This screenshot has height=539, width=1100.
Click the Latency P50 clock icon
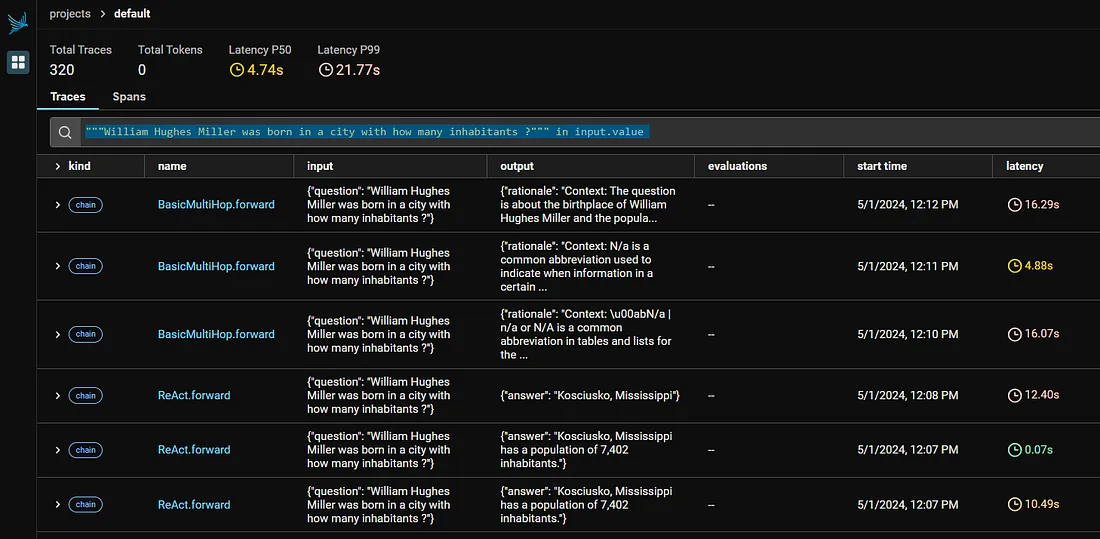(x=236, y=69)
